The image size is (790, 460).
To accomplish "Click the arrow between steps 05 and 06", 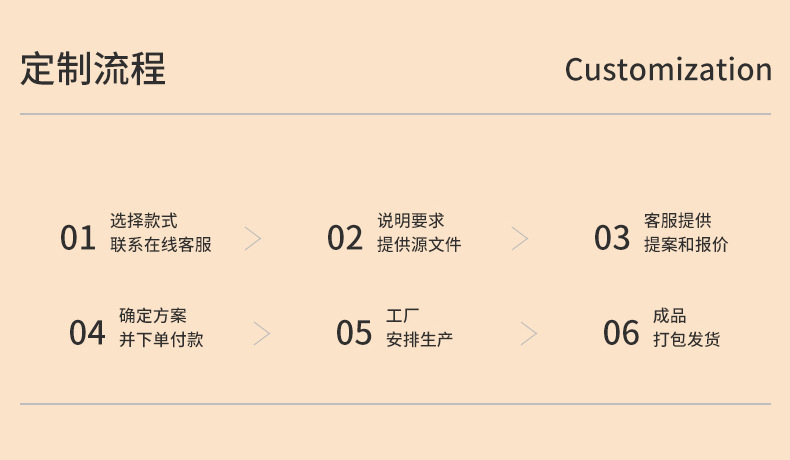I will coord(529,334).
